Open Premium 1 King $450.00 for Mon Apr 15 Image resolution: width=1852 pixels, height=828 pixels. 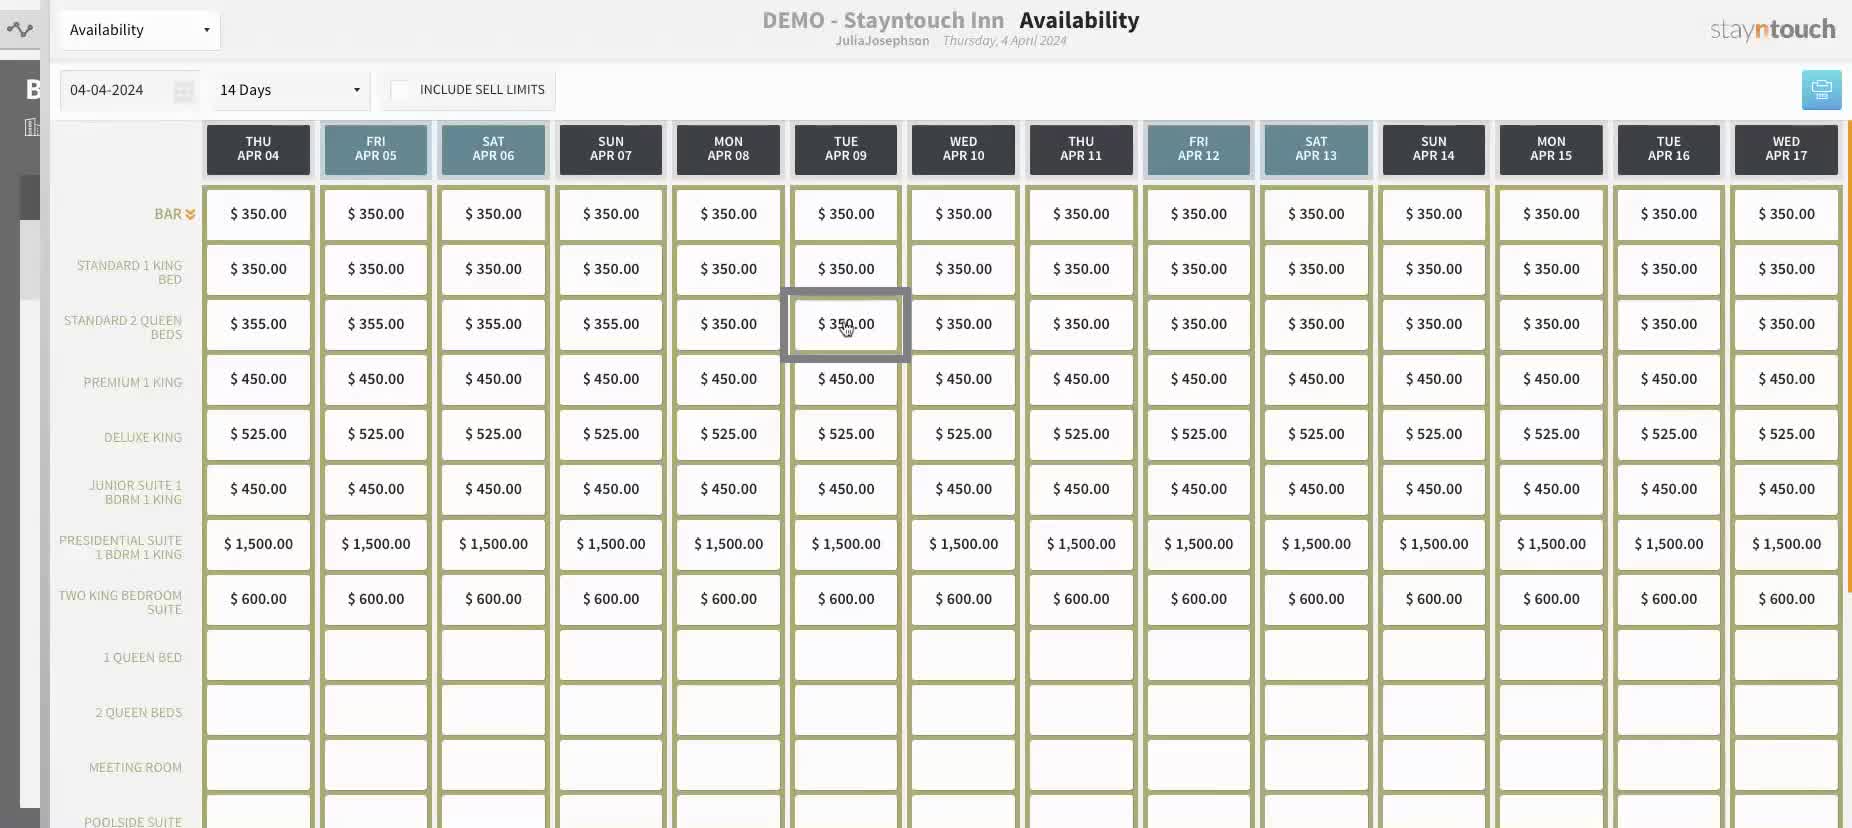[x=1551, y=379]
